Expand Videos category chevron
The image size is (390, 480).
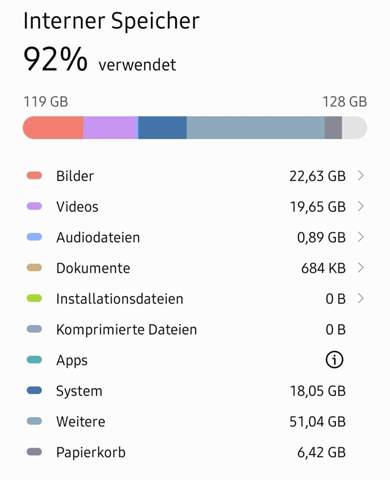361,206
